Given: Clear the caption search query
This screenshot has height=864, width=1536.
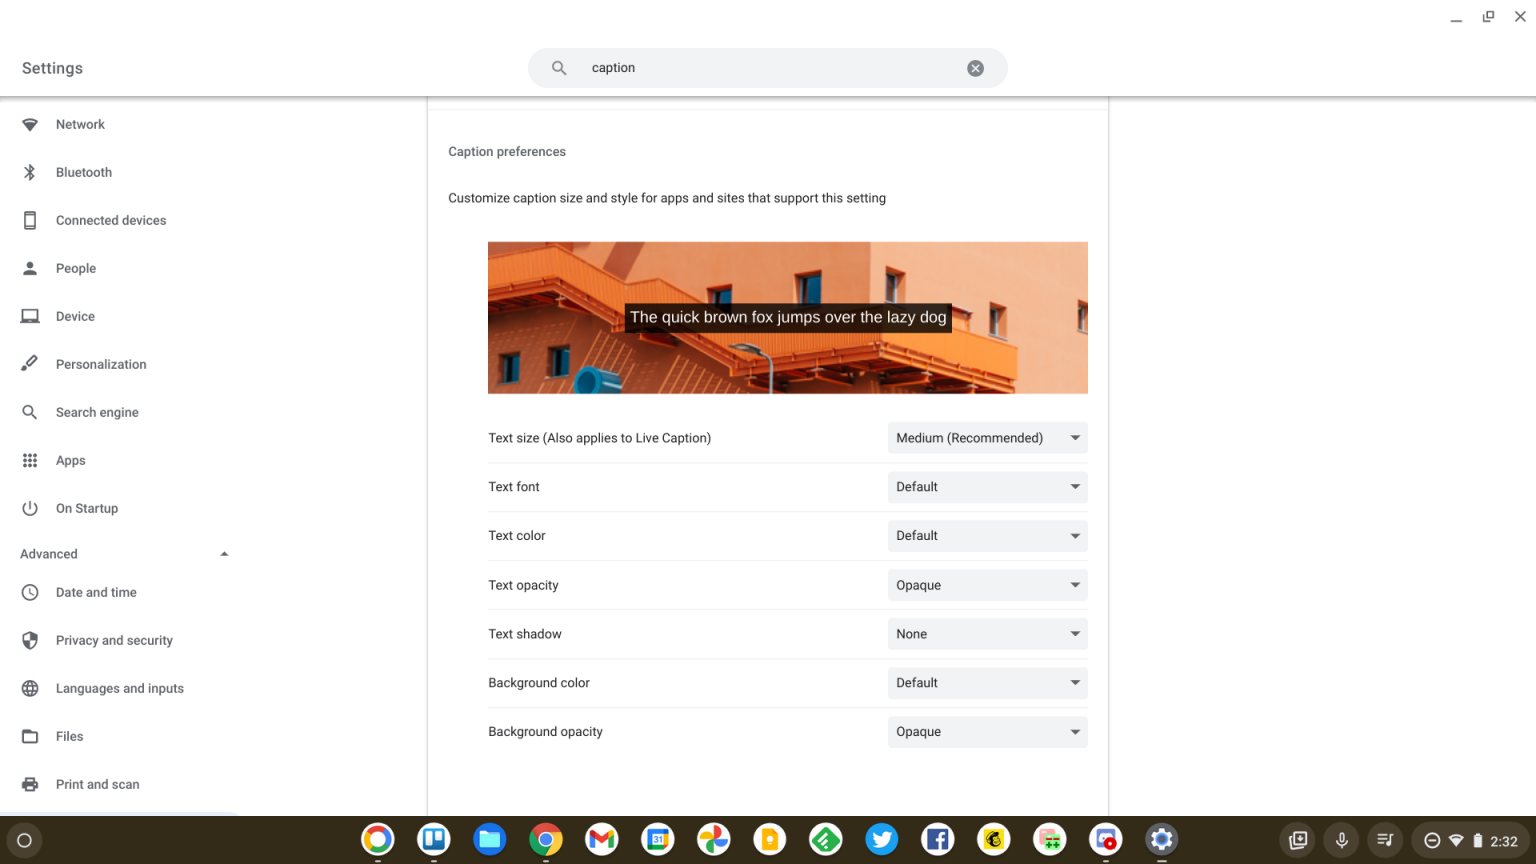Looking at the screenshot, I should point(975,67).
